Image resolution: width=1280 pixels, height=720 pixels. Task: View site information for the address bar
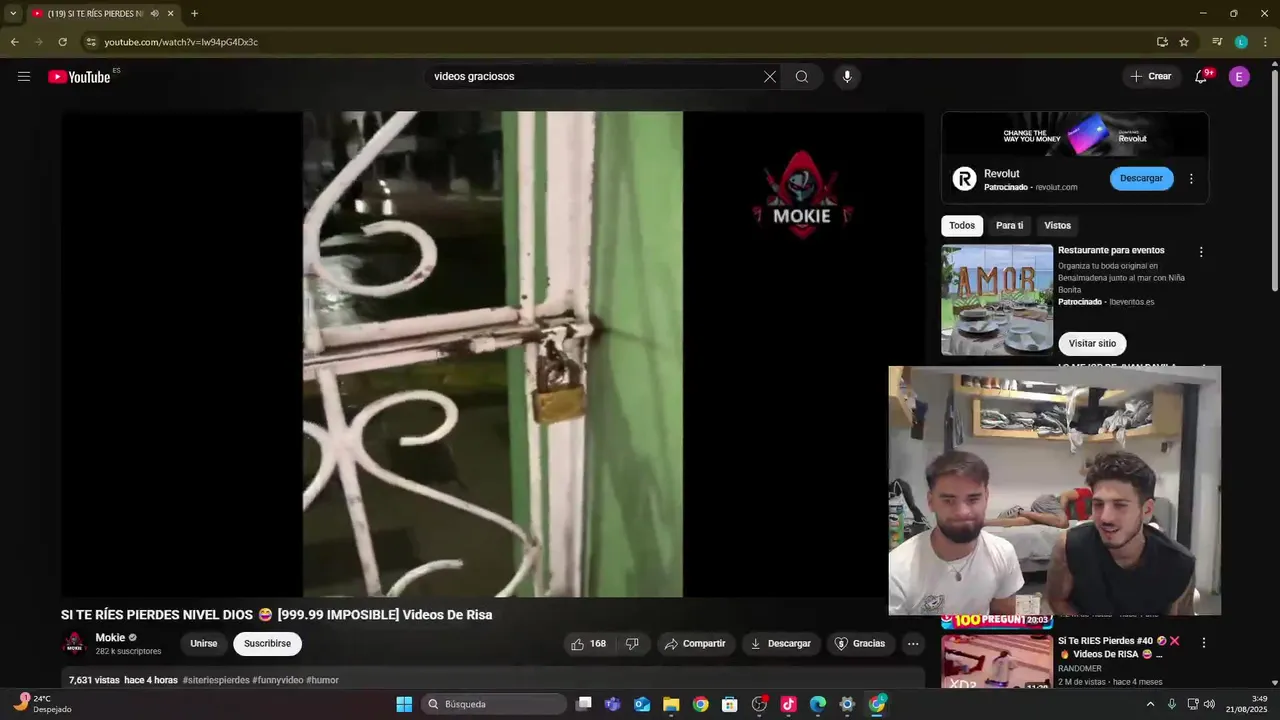[x=91, y=42]
